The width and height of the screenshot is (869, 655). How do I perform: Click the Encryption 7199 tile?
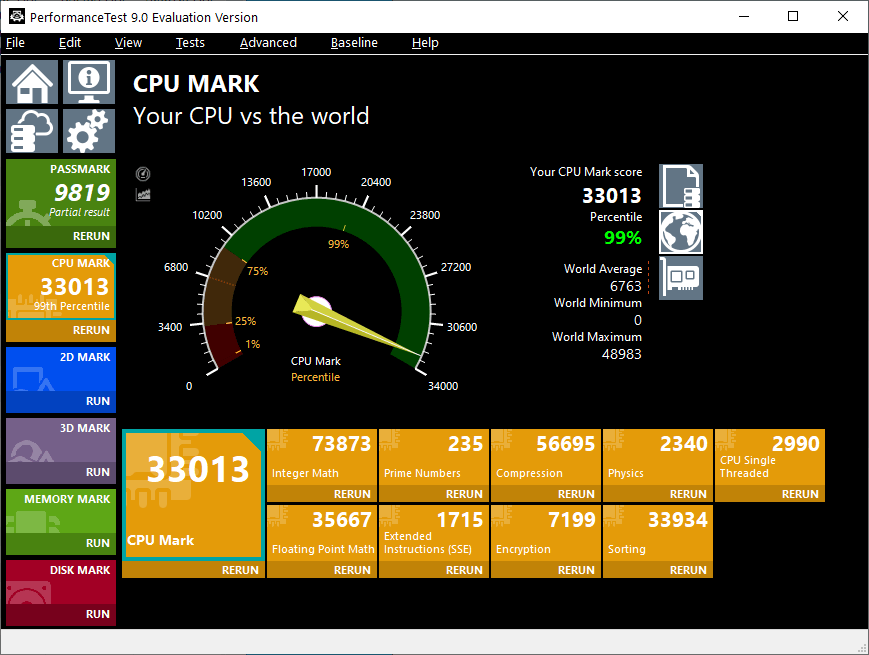point(545,533)
